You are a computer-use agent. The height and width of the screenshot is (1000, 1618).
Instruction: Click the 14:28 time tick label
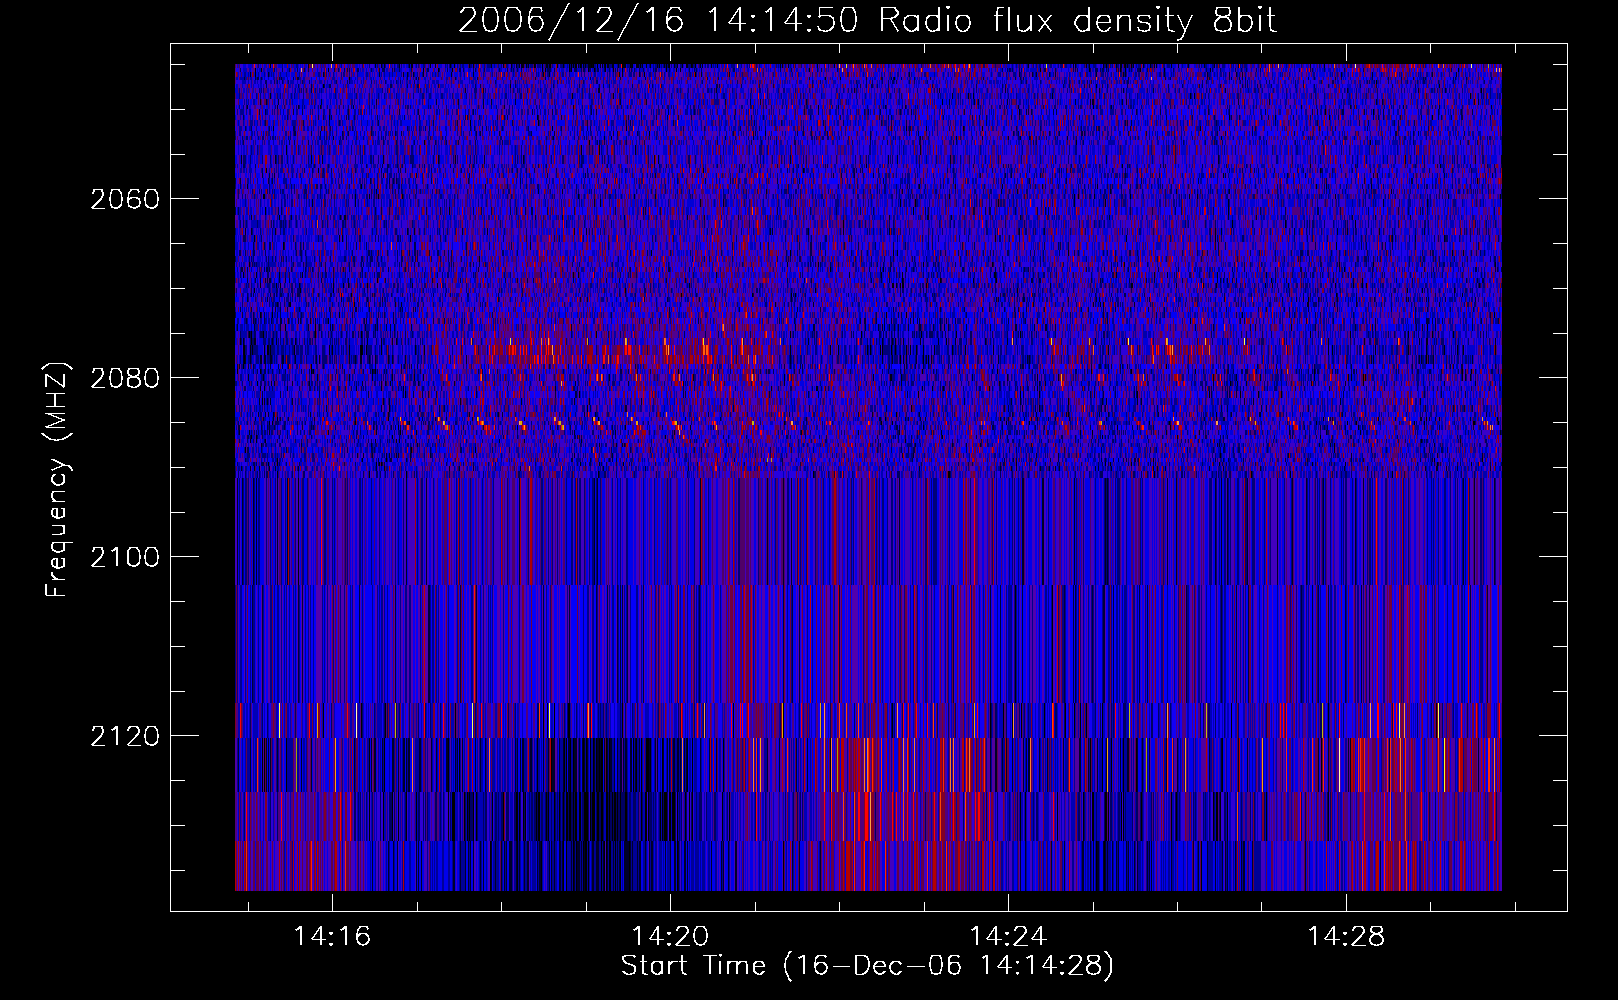tap(1347, 936)
